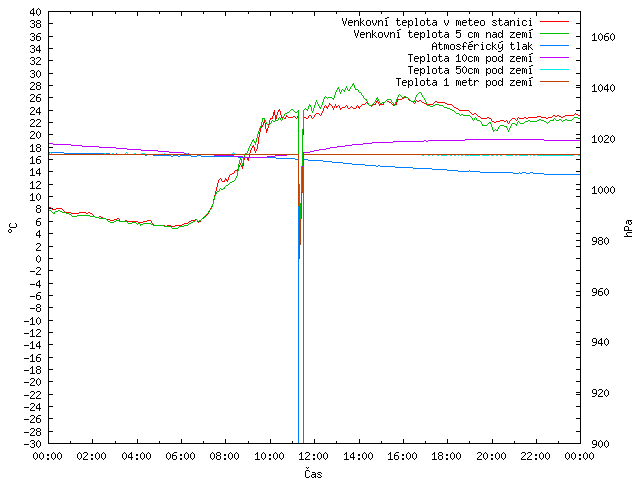Click the 30 value on temperature axis
This screenshot has height=480, width=640.
(x=36, y=74)
